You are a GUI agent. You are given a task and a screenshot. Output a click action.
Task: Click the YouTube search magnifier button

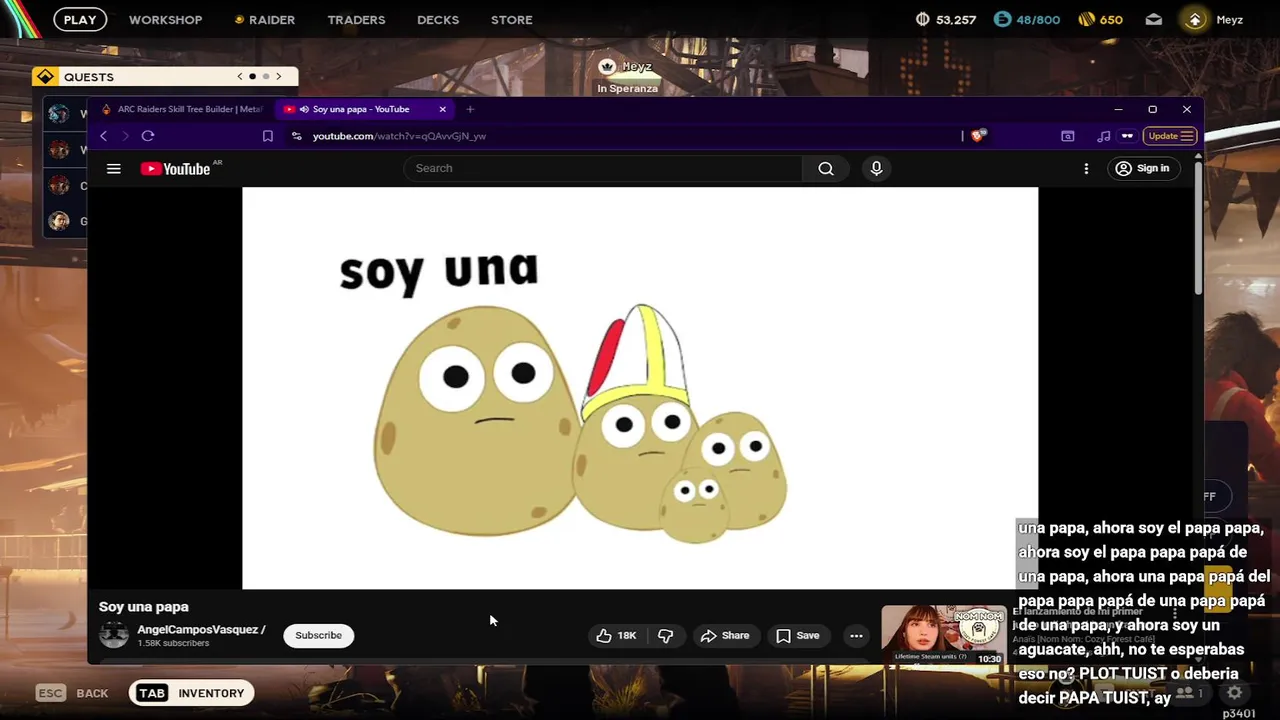(x=826, y=168)
